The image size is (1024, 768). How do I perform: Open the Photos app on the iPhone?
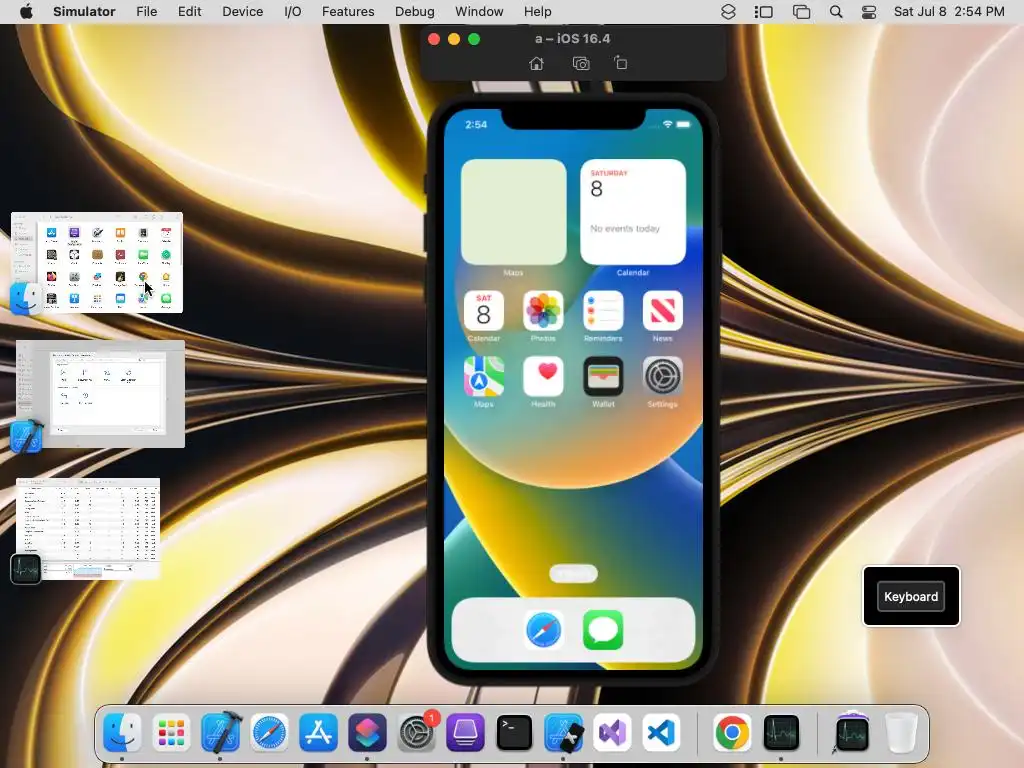(543, 310)
